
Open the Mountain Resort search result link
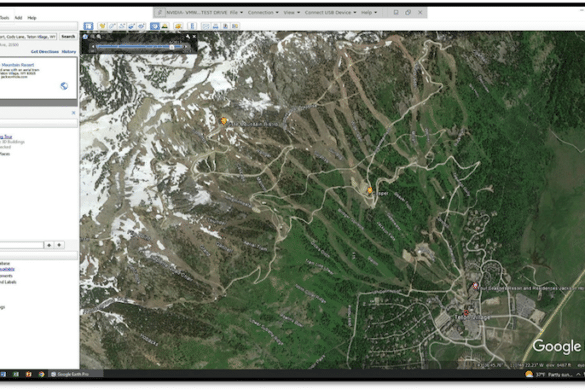point(18,65)
